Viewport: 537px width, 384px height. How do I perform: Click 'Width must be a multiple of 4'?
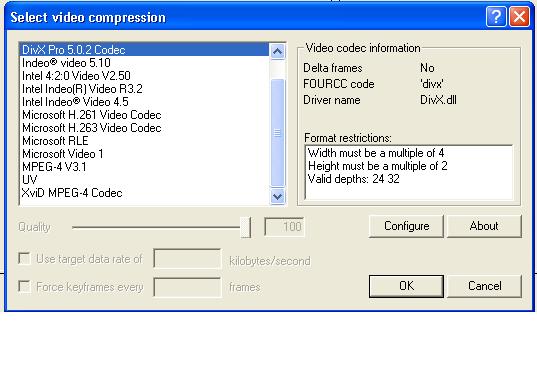point(376,153)
